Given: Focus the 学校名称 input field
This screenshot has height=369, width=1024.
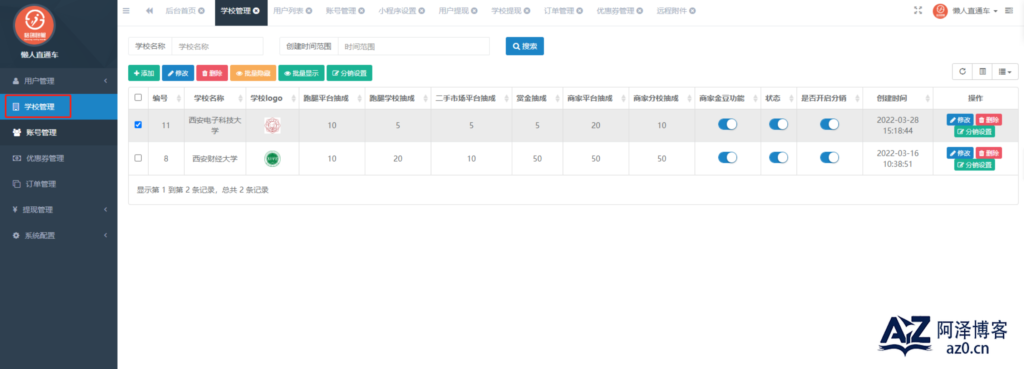Looking at the screenshot, I should pos(217,46).
